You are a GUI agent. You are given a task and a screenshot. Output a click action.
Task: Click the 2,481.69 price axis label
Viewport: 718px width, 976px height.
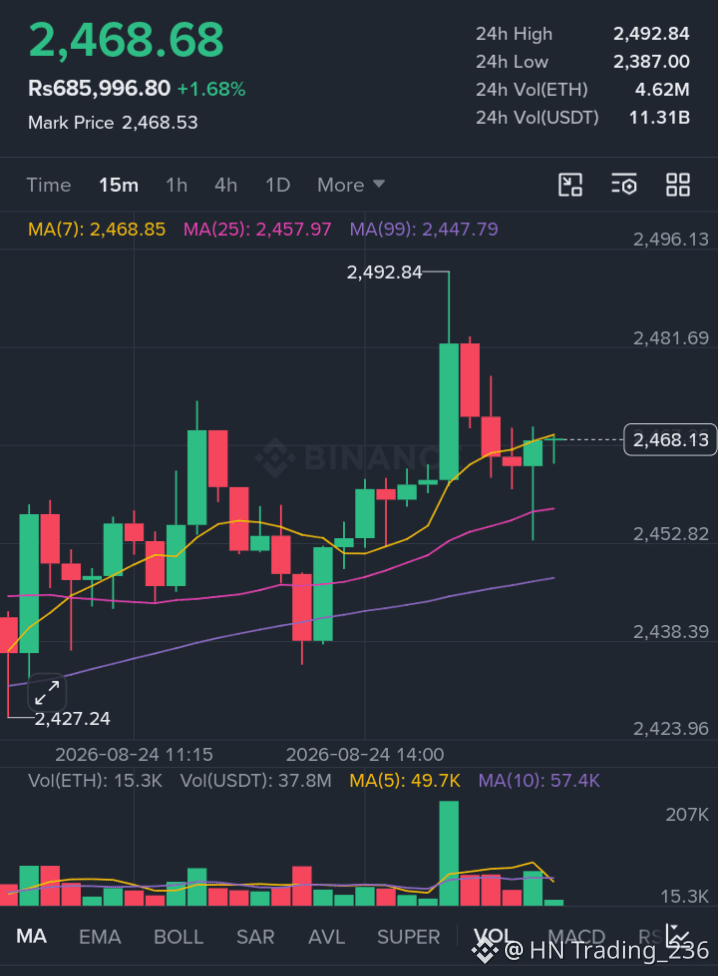(x=671, y=339)
